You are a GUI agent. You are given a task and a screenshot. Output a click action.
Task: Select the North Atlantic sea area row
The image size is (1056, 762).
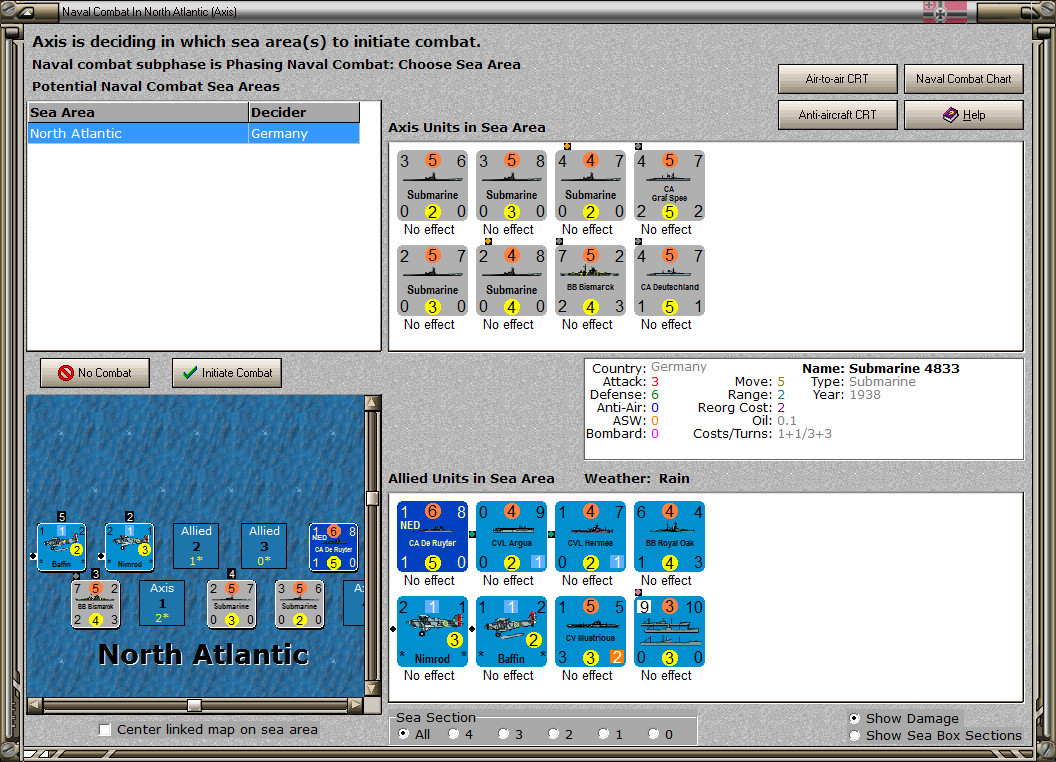tap(194, 133)
